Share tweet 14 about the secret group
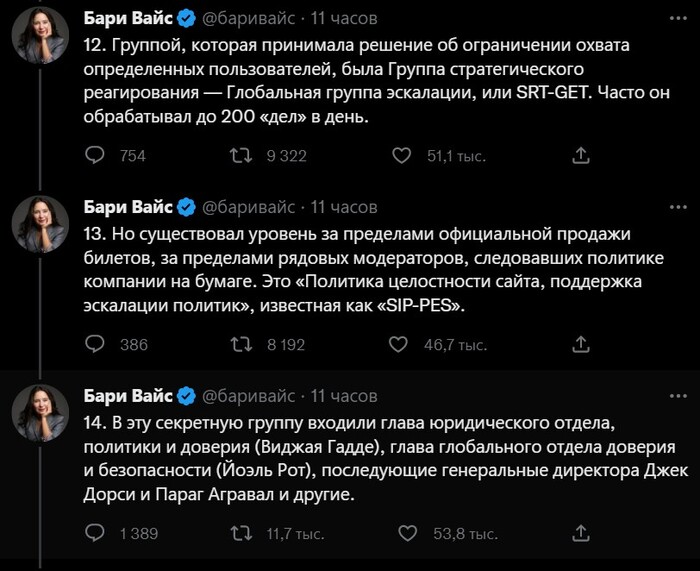The height and width of the screenshot is (571, 700). (x=581, y=533)
